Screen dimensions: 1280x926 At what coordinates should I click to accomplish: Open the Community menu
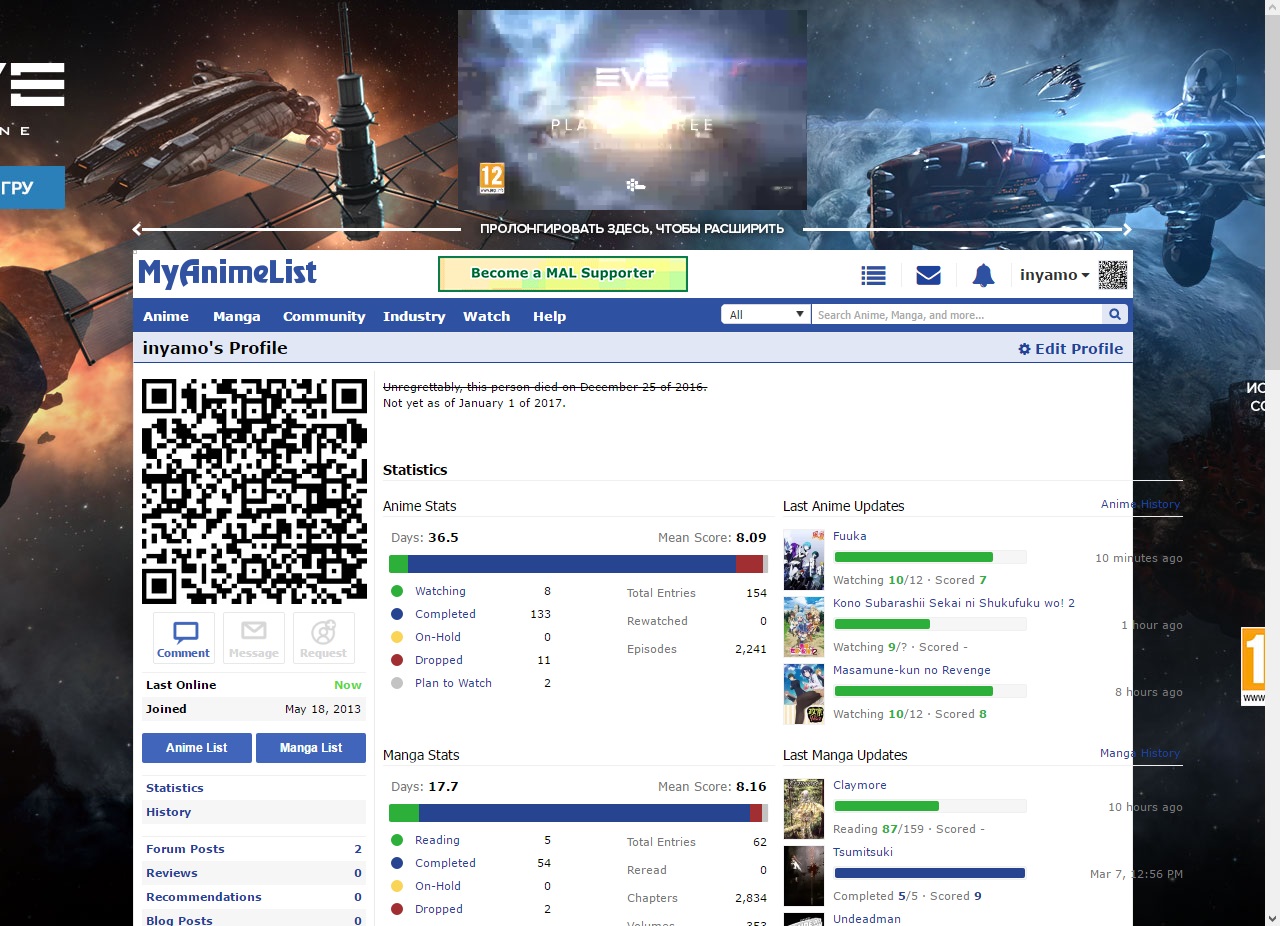coord(324,316)
